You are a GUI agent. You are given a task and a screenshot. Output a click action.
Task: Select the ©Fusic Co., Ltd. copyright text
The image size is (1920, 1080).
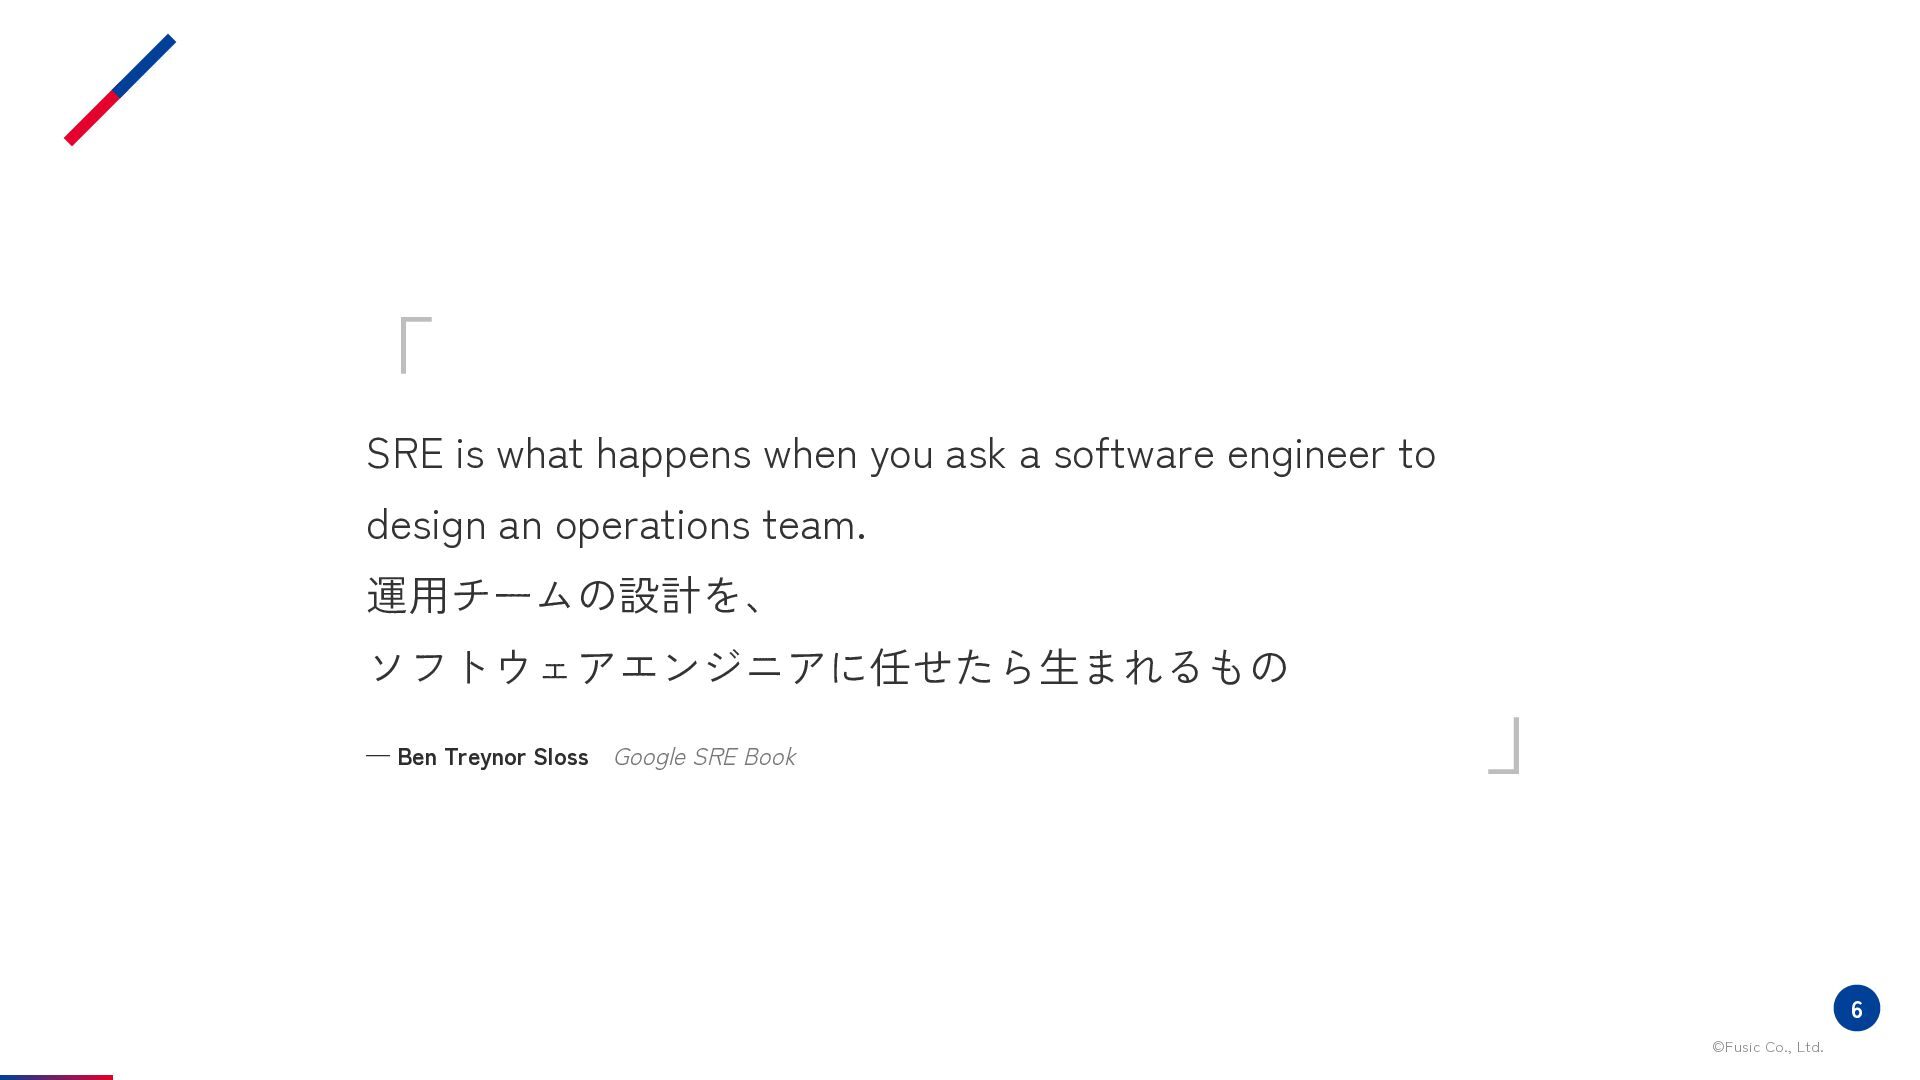(x=1767, y=1047)
